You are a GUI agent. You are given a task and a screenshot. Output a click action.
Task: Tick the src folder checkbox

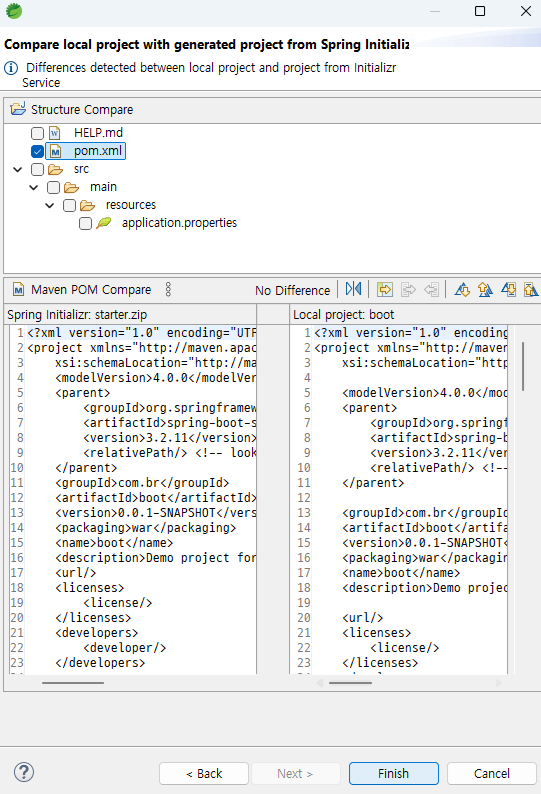point(37,169)
